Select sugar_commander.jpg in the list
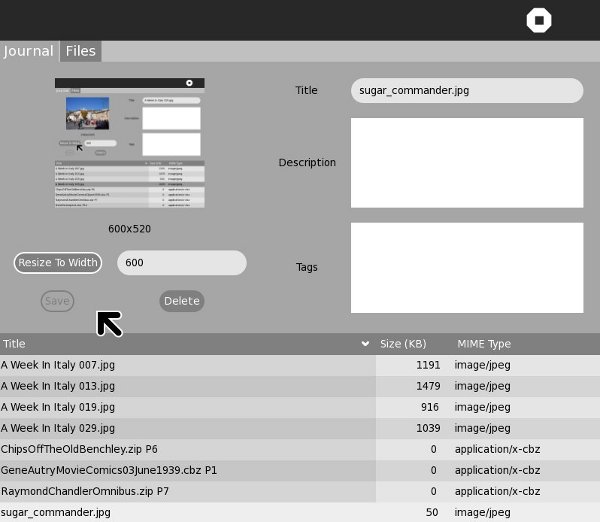This screenshot has height=522, width=600. coord(55,512)
